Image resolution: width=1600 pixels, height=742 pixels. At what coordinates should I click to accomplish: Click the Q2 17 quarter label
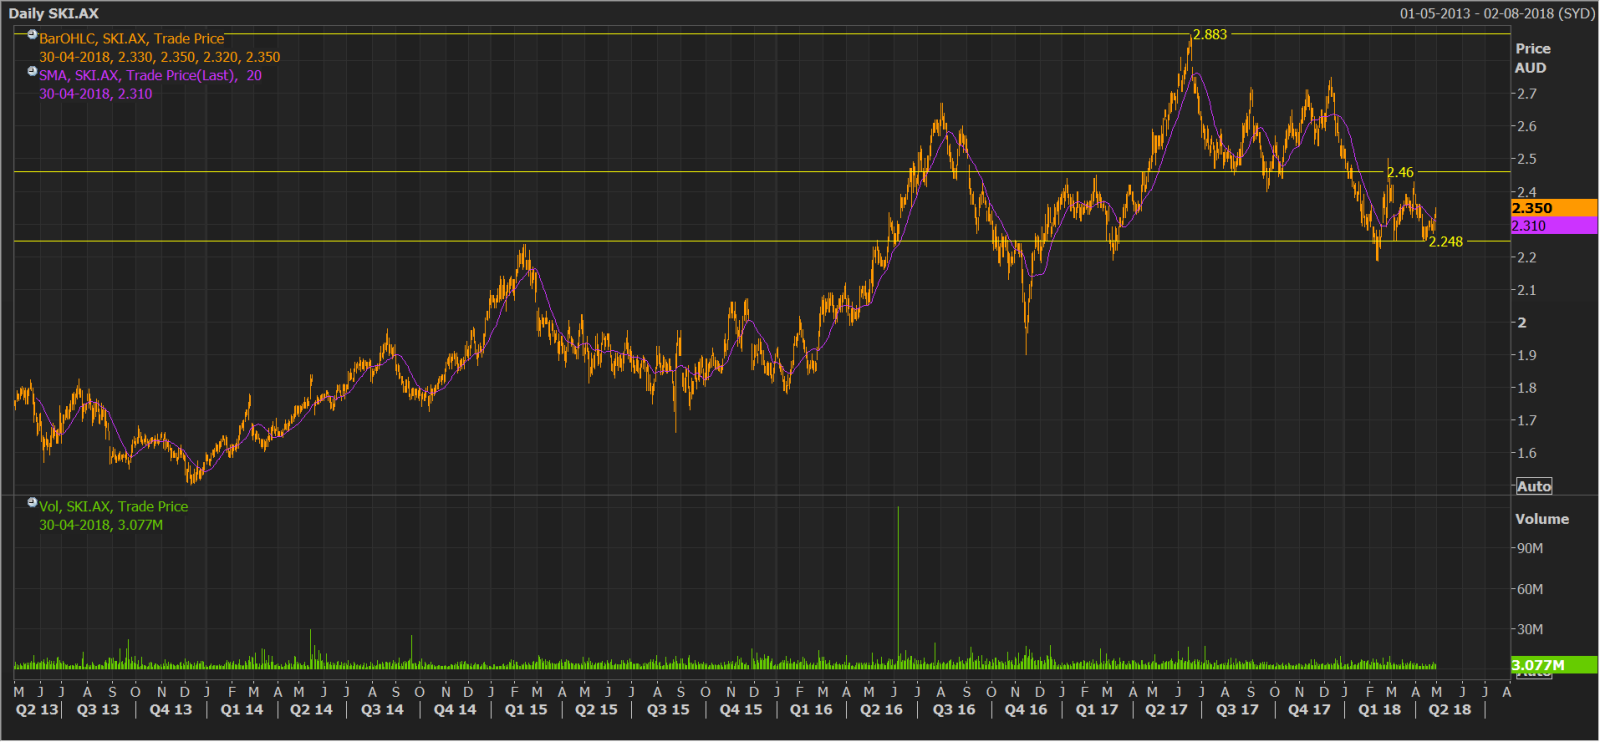[x=1166, y=709]
